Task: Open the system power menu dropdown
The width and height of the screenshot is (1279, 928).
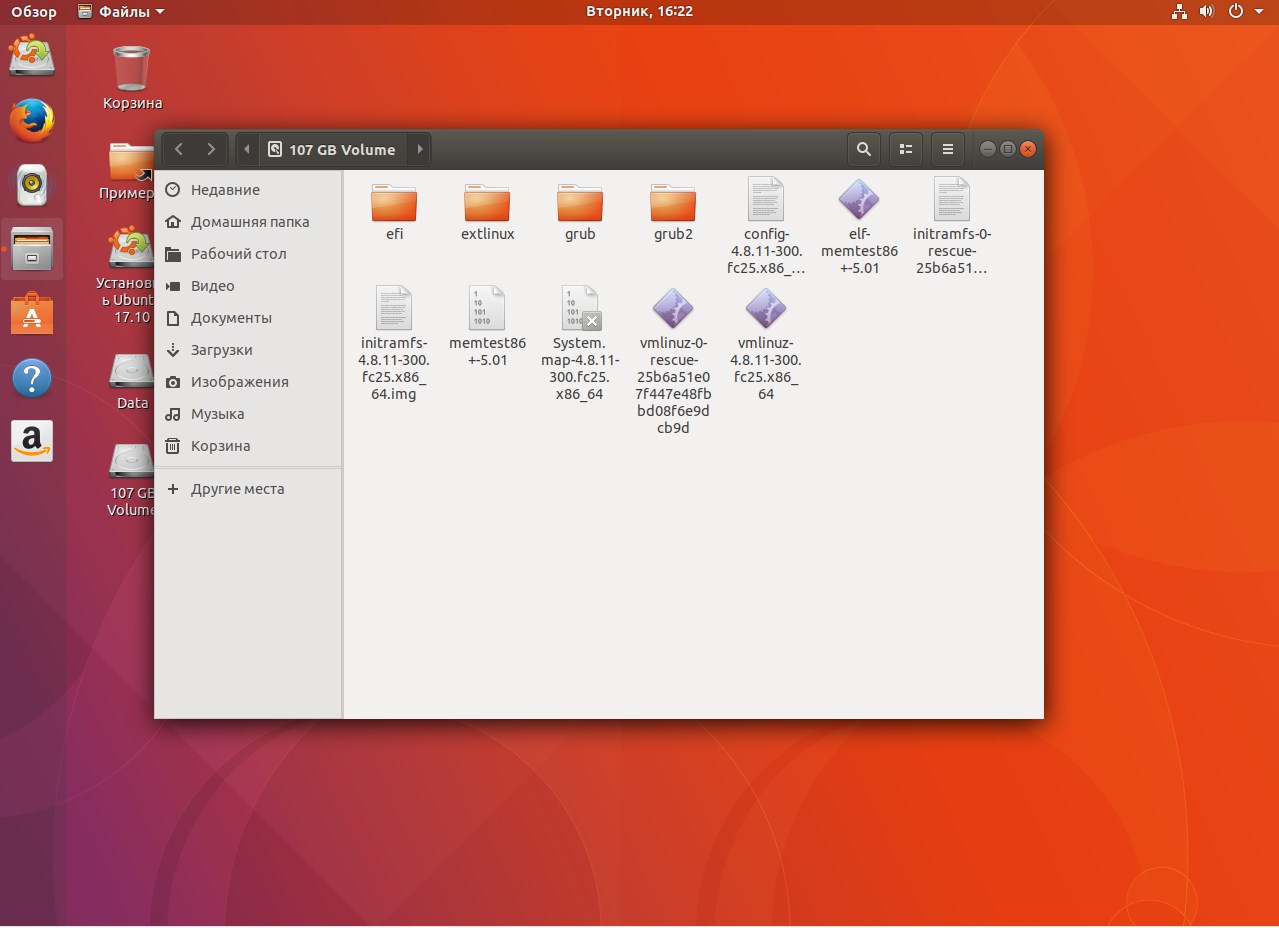Action: tap(1242, 12)
